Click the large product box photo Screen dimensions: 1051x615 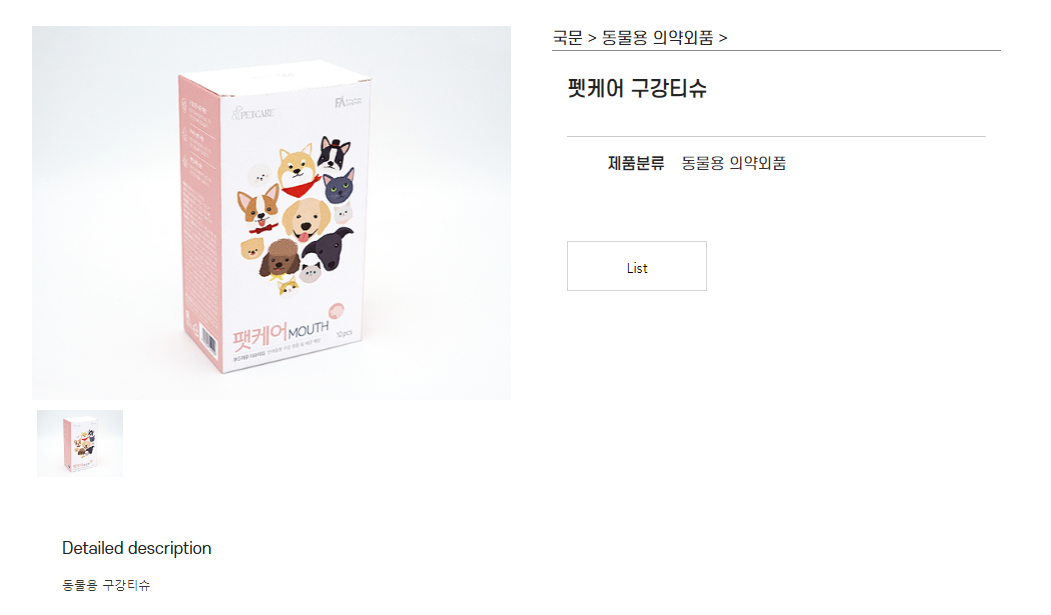[271, 213]
